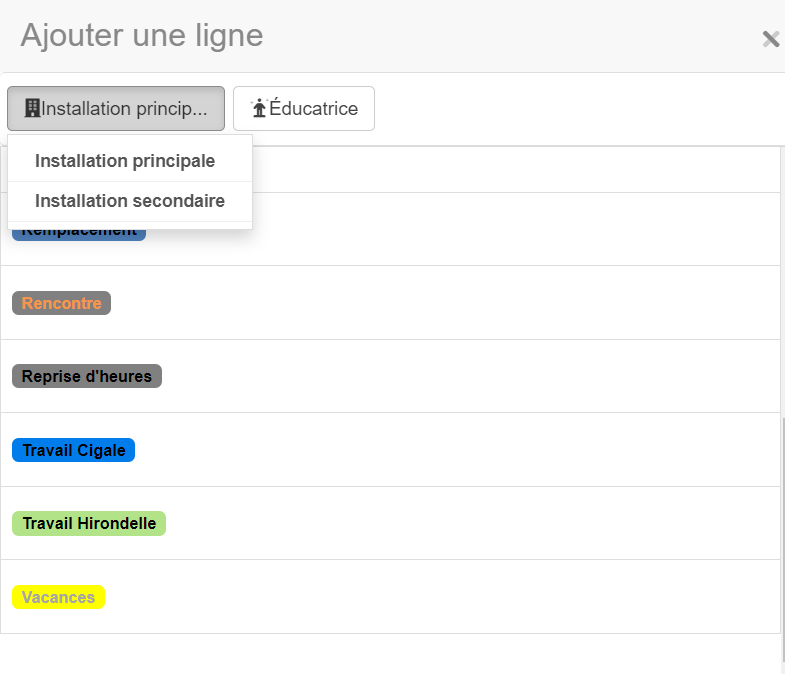The image size is (785, 674).
Task: Click the Ajouter une ligne title text
Action: point(142,36)
